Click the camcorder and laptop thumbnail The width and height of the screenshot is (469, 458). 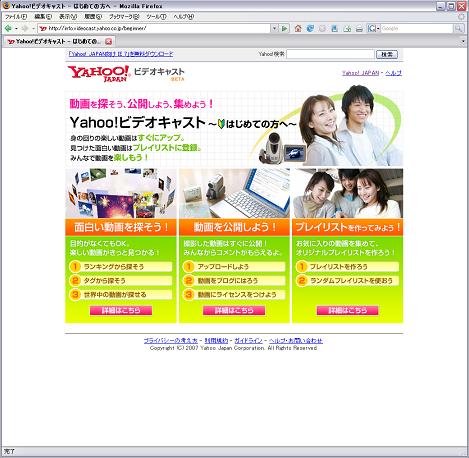[234, 193]
